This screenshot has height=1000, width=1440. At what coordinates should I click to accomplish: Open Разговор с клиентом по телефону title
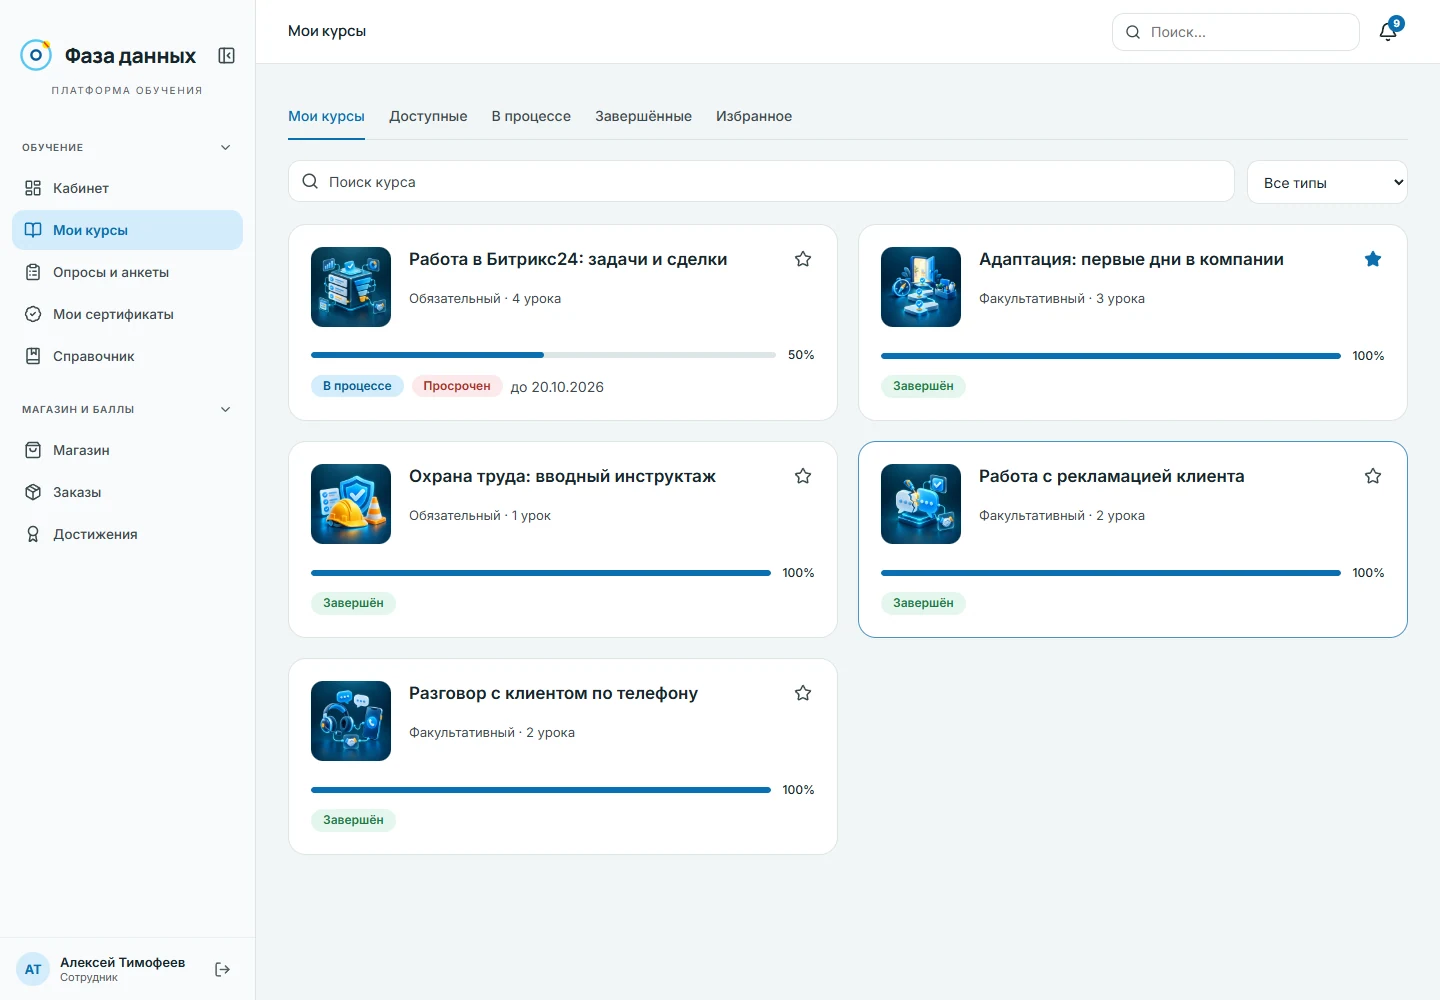[x=553, y=693]
